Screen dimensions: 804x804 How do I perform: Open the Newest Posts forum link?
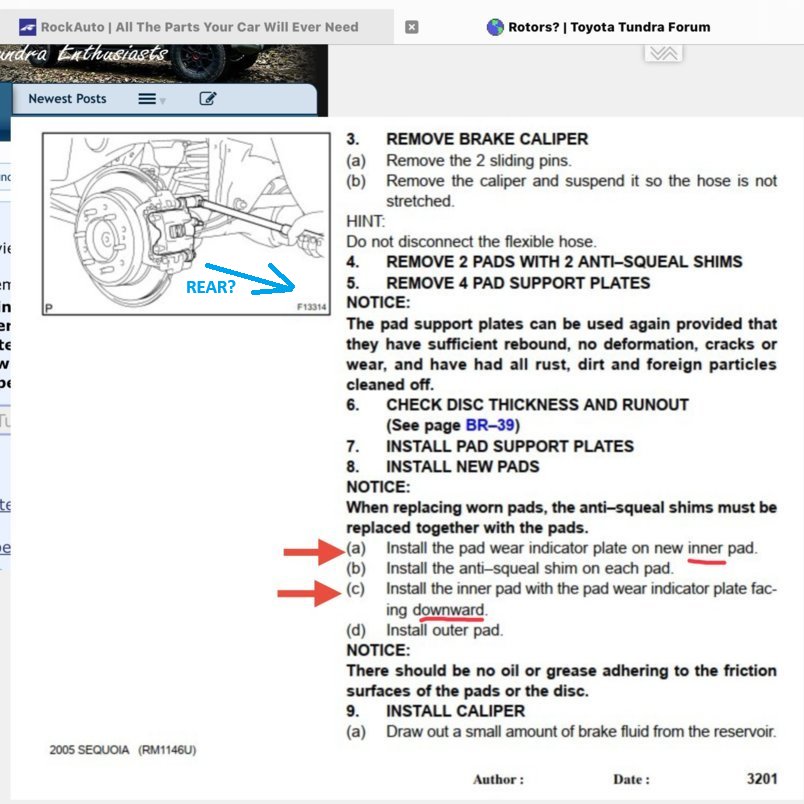coord(67,98)
